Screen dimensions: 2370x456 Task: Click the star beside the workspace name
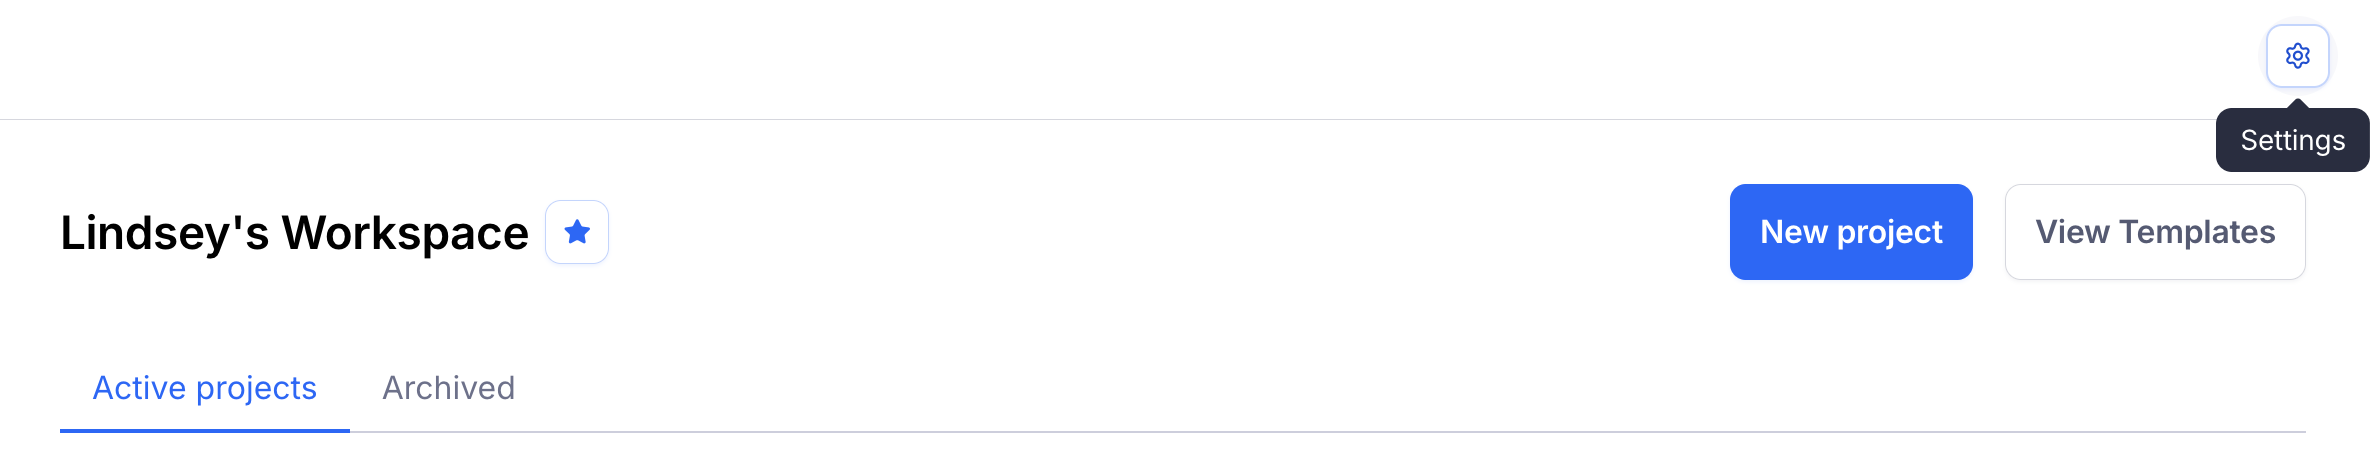coord(577,232)
